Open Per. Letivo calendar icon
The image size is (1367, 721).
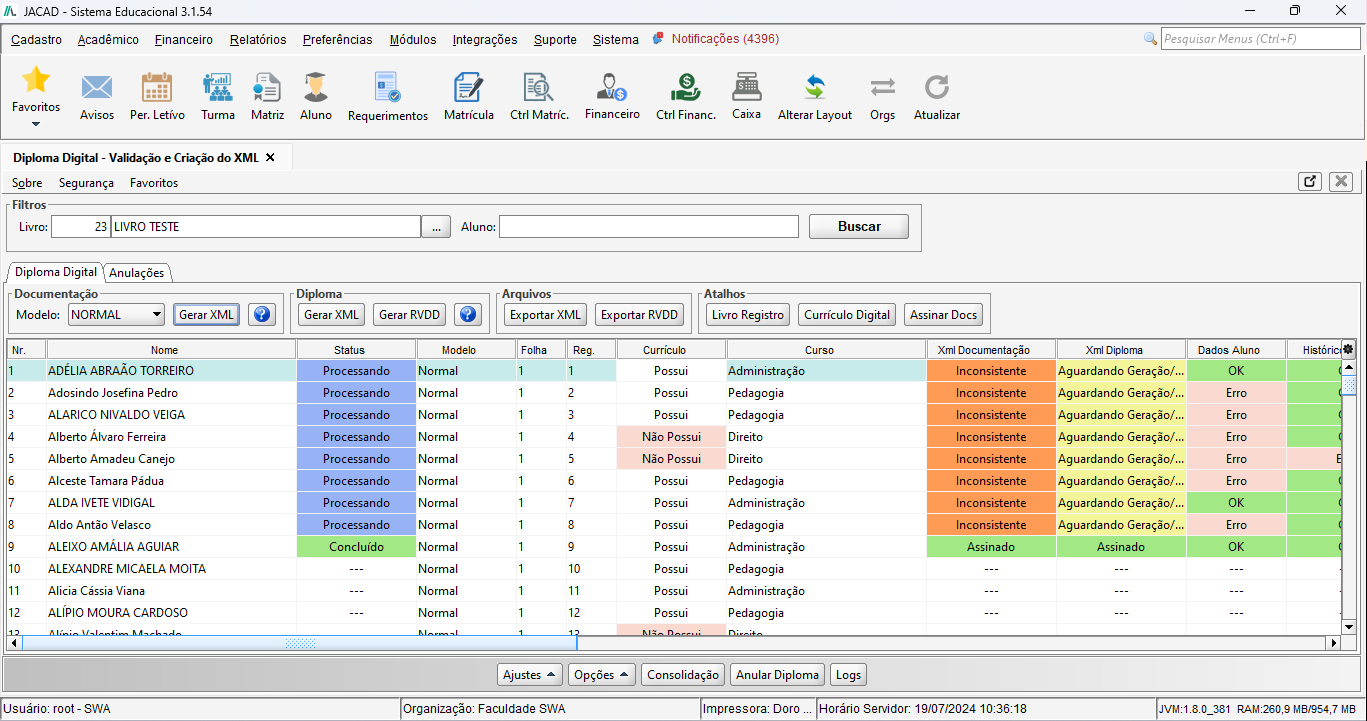pos(157,88)
